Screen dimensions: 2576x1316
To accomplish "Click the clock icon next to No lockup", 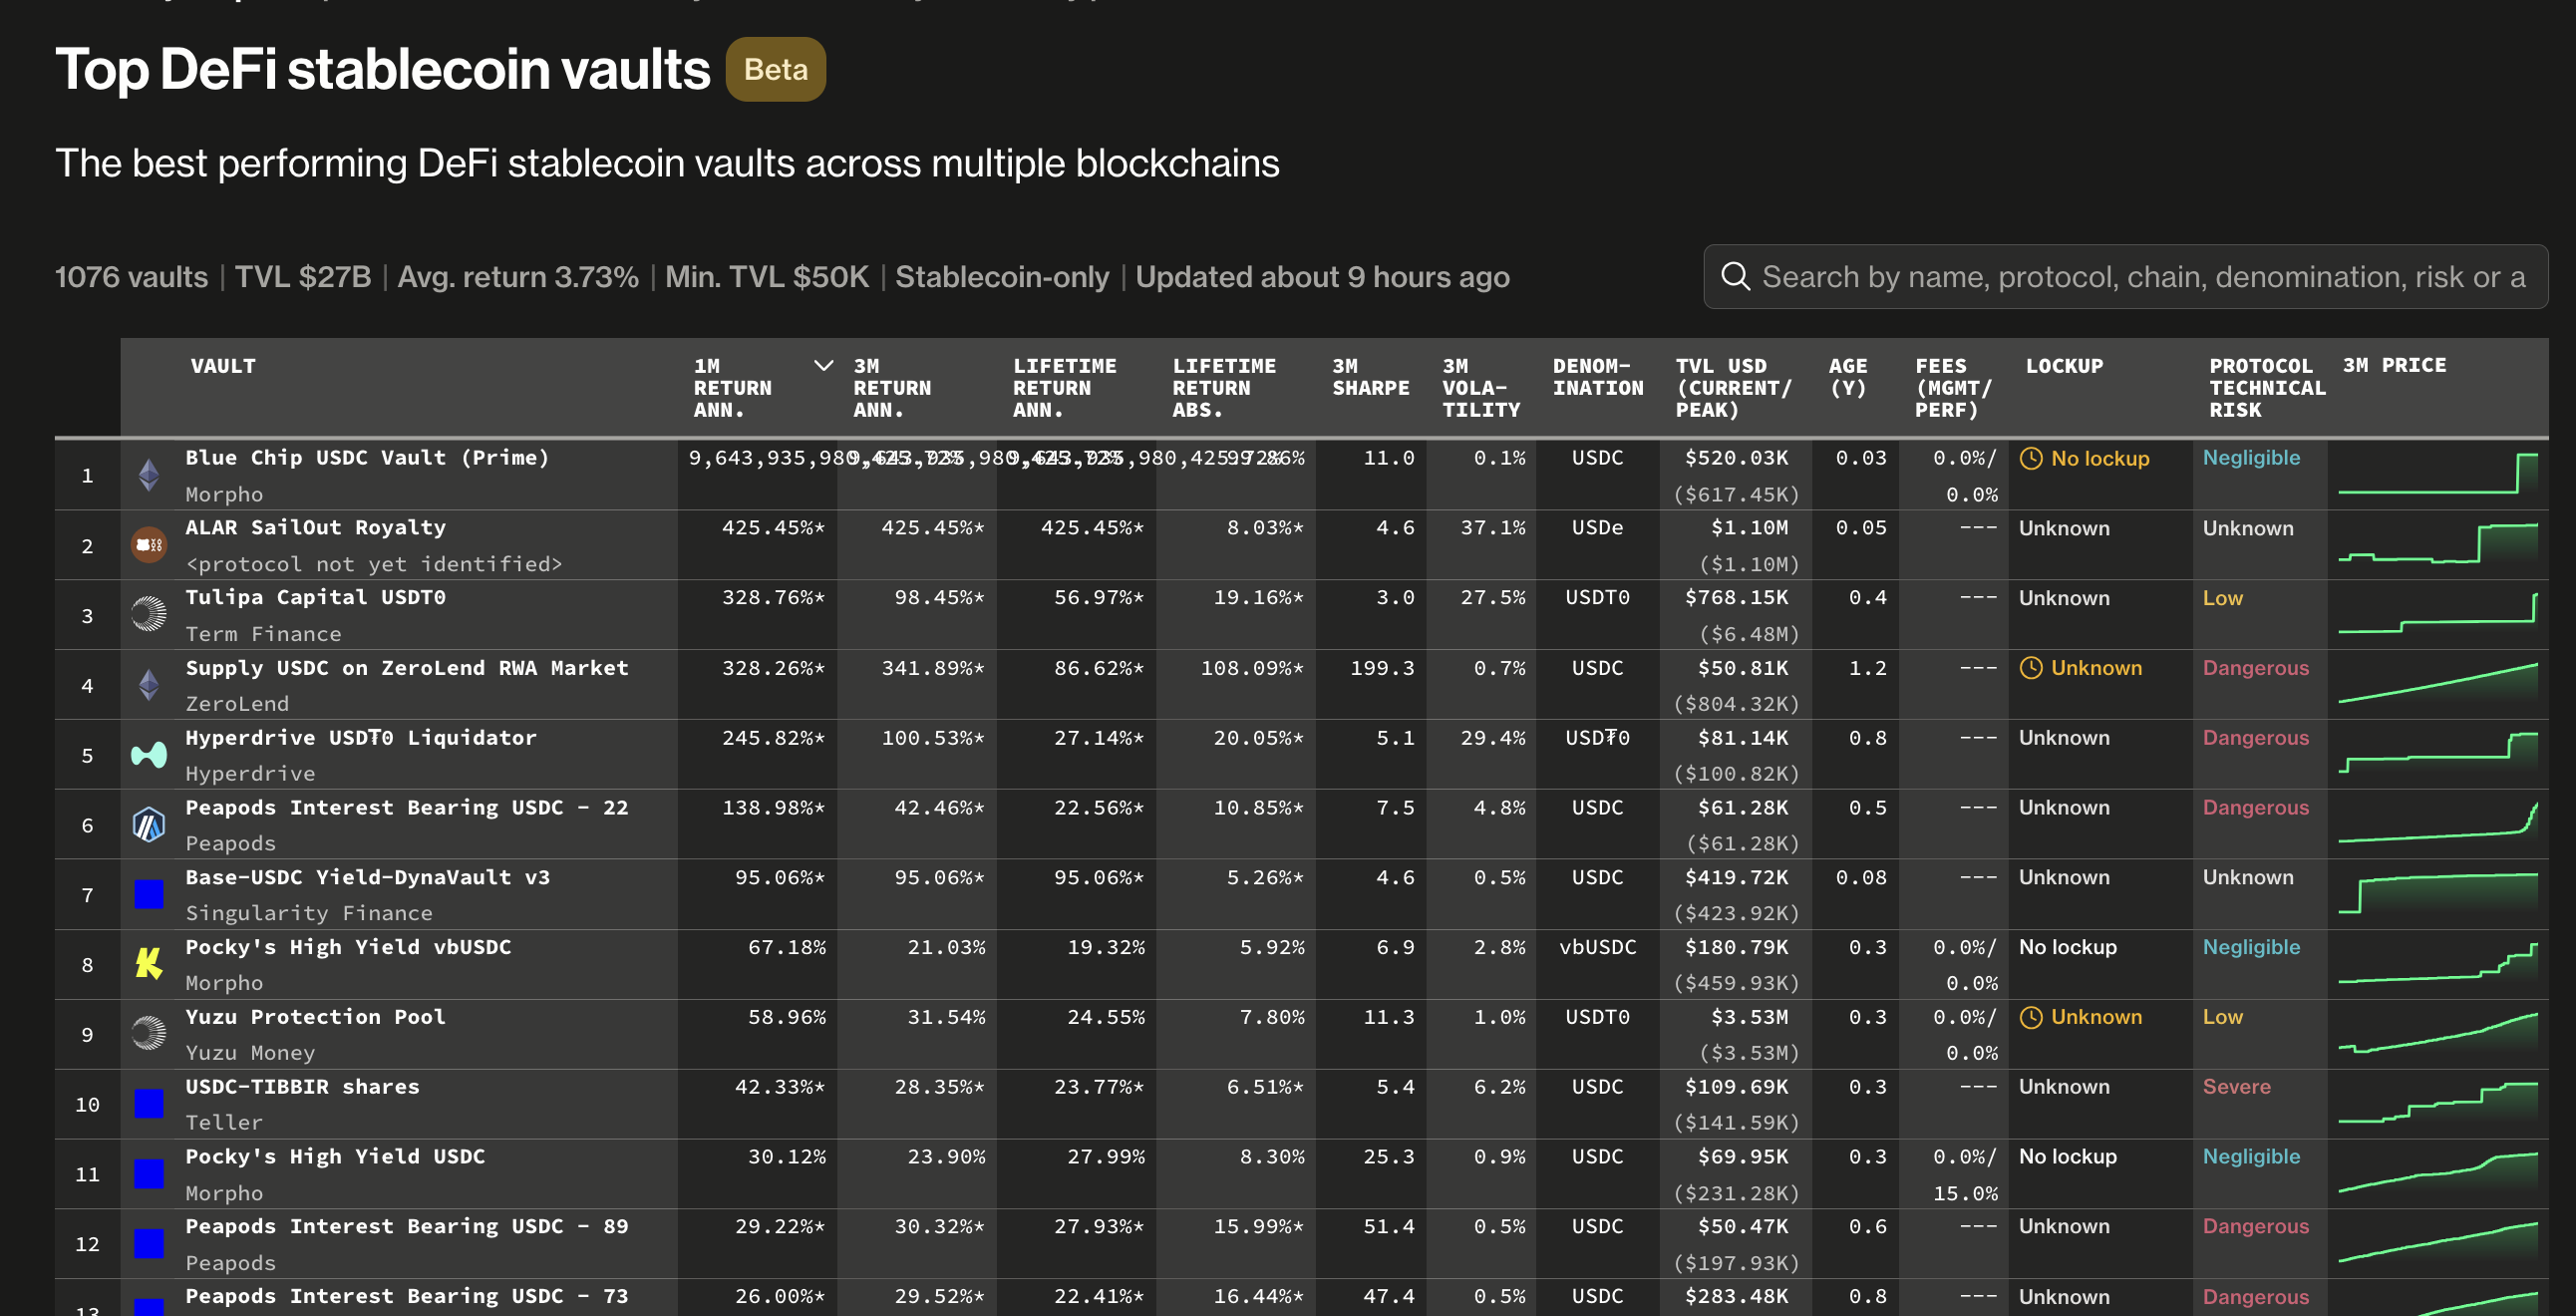I will (x=2030, y=458).
